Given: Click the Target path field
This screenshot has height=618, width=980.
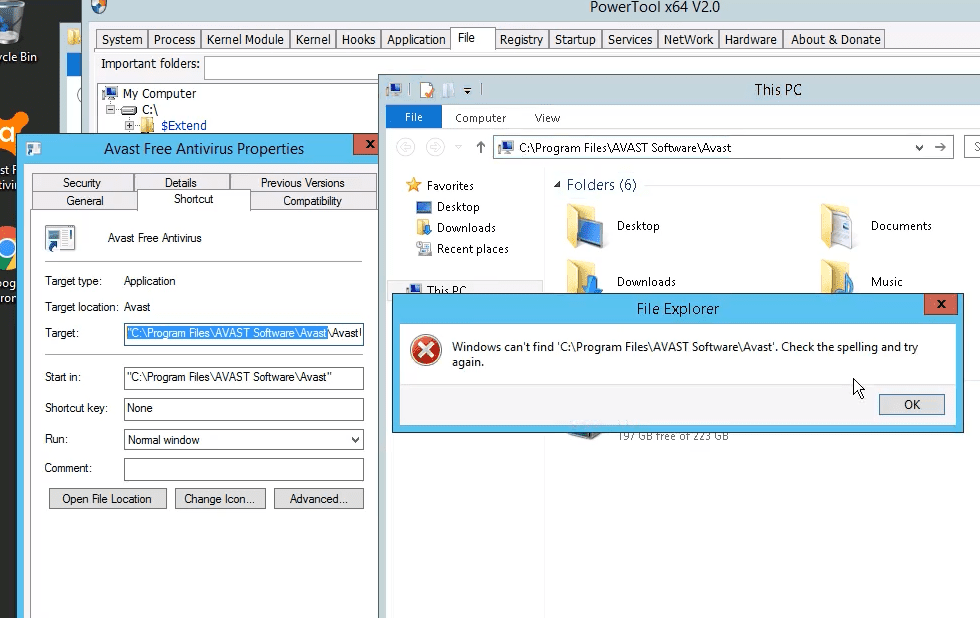Looking at the screenshot, I should click(244, 334).
